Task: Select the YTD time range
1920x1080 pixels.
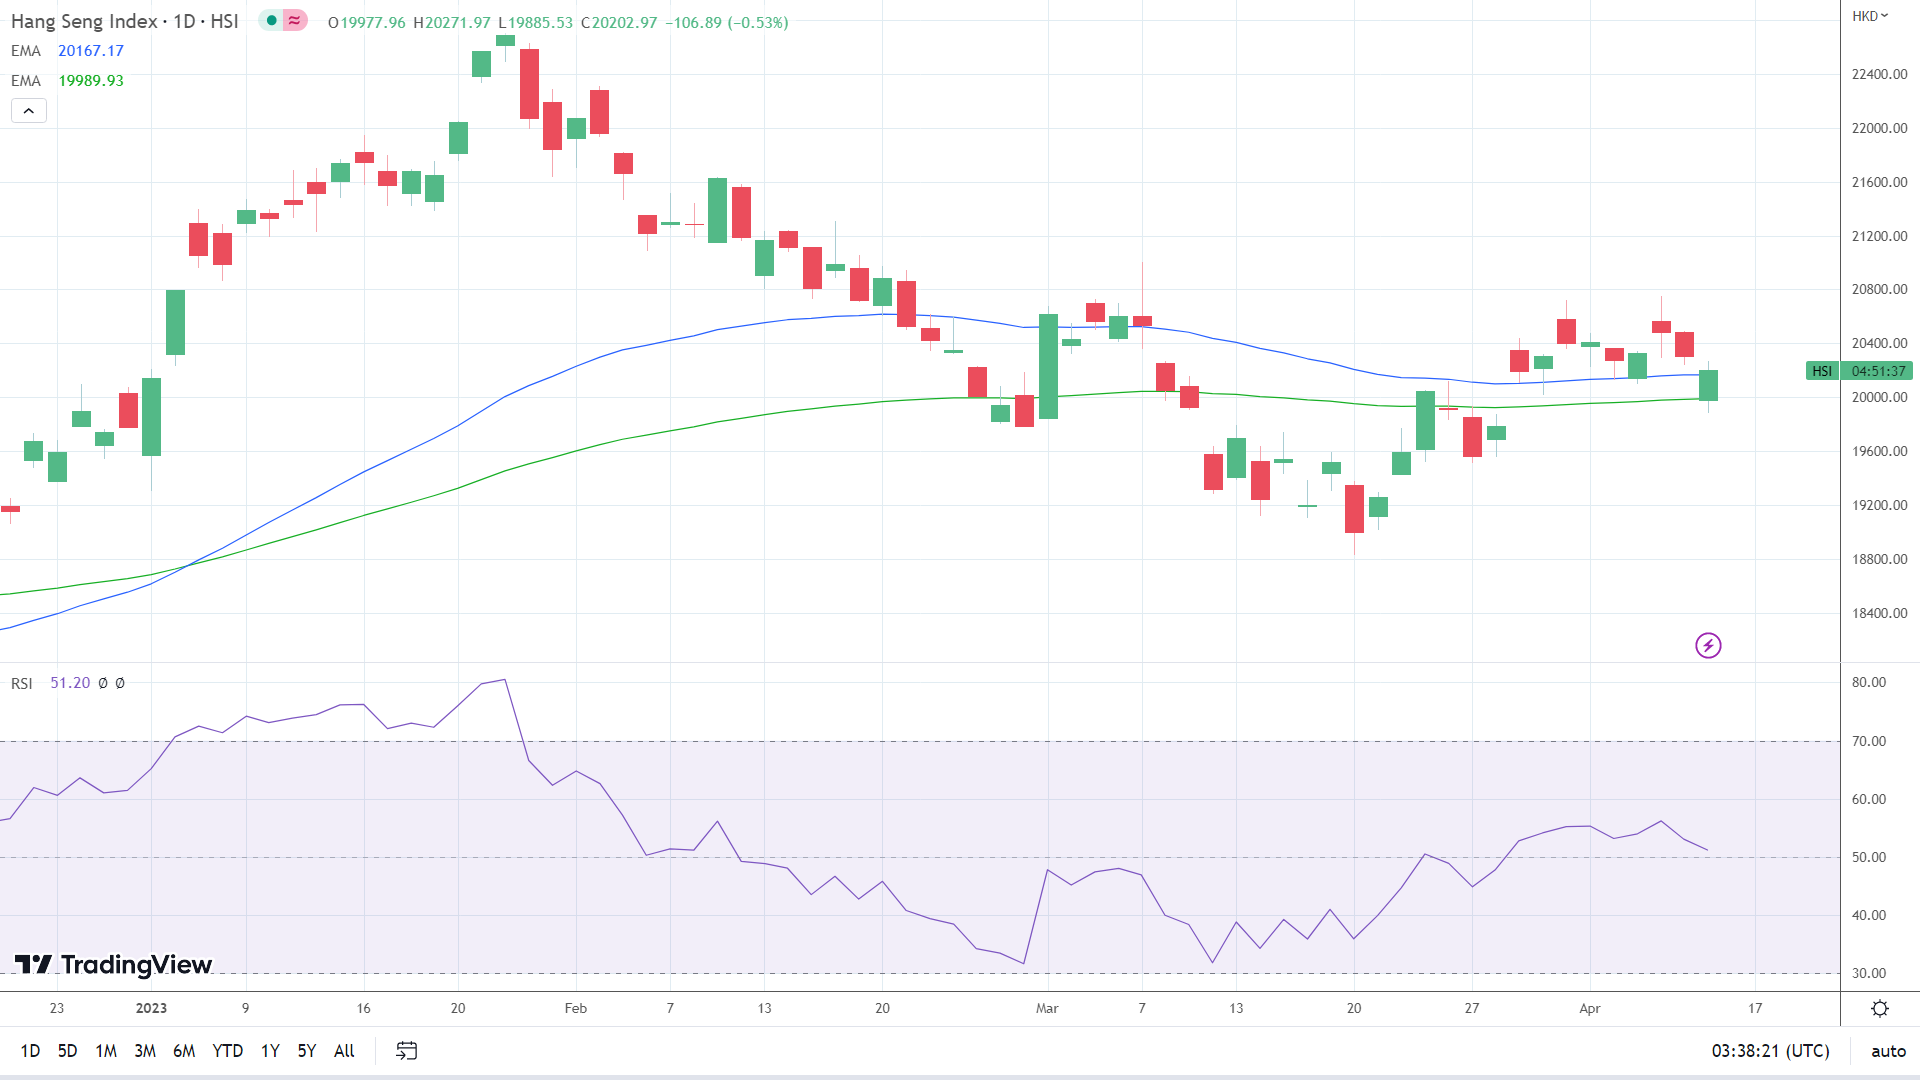Action: tap(228, 1051)
